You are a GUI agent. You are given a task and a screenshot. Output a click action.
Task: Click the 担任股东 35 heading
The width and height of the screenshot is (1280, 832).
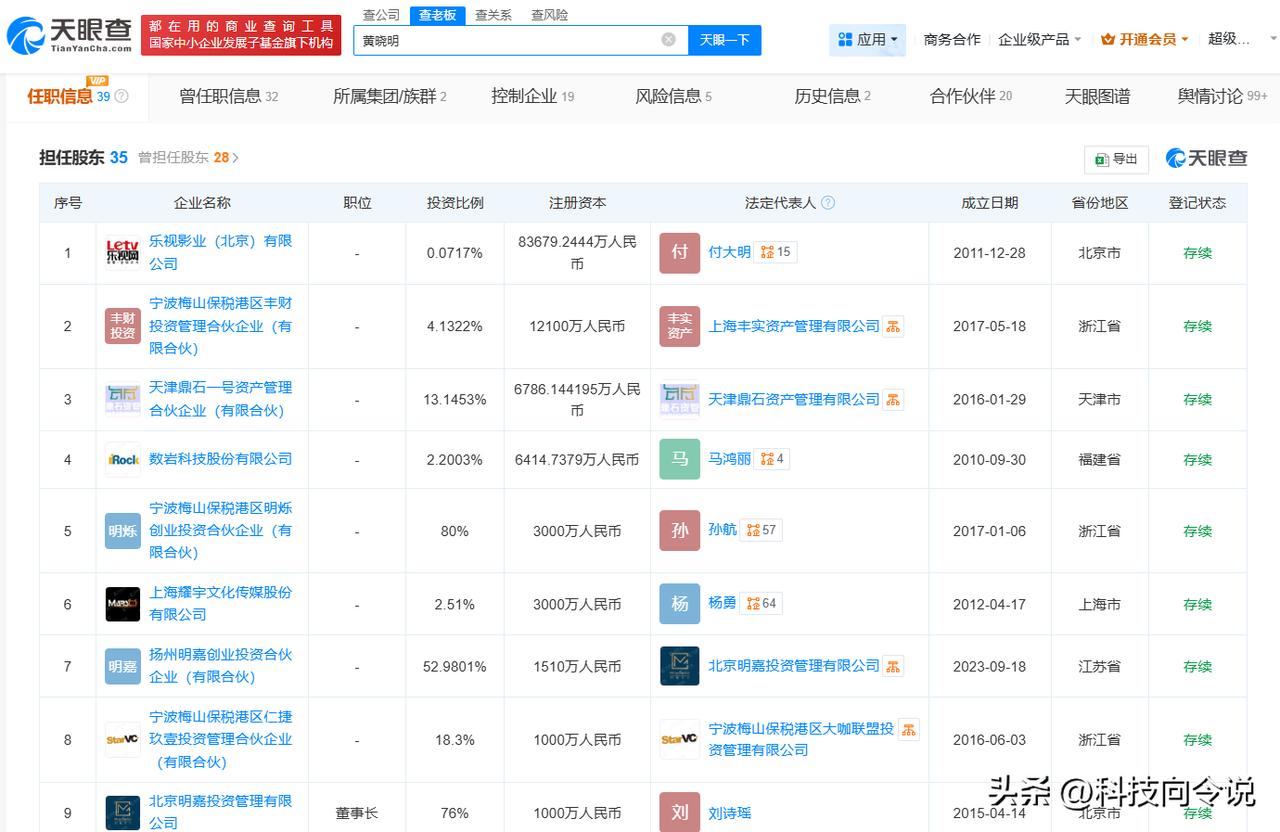click(84, 157)
